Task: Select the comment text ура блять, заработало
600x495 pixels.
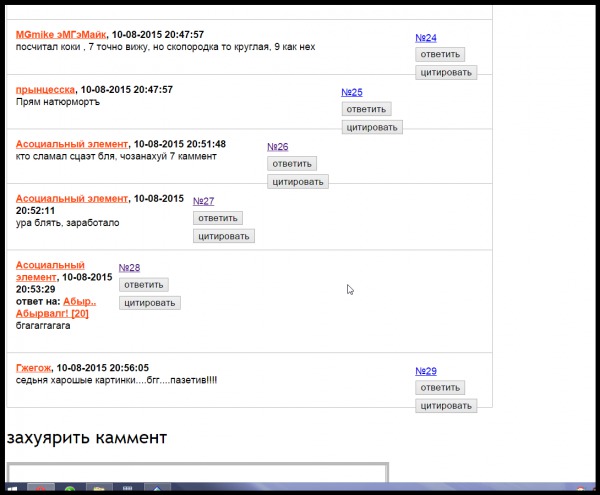Action: coord(67,223)
